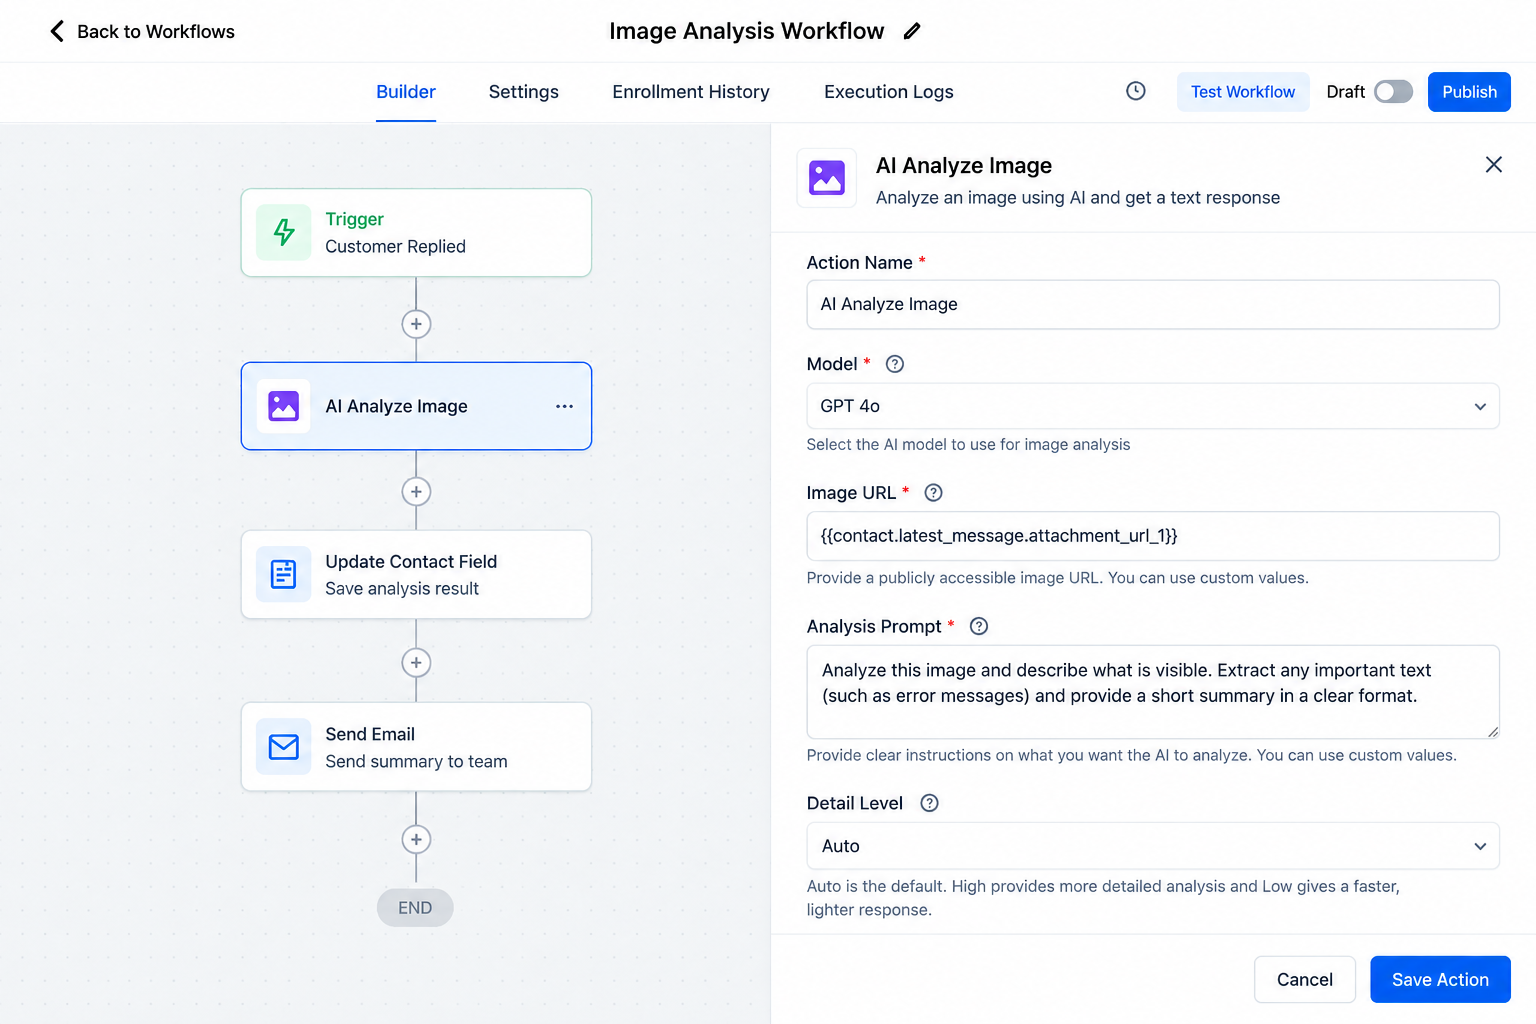
Task: Click the large purple image icon in panel header
Action: coord(827,178)
